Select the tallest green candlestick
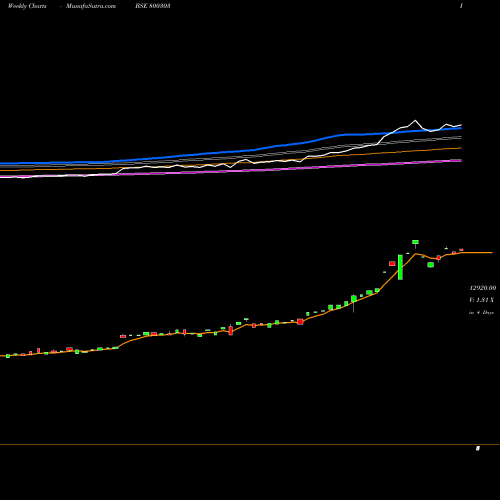This screenshot has width=500, height=500. point(400,267)
